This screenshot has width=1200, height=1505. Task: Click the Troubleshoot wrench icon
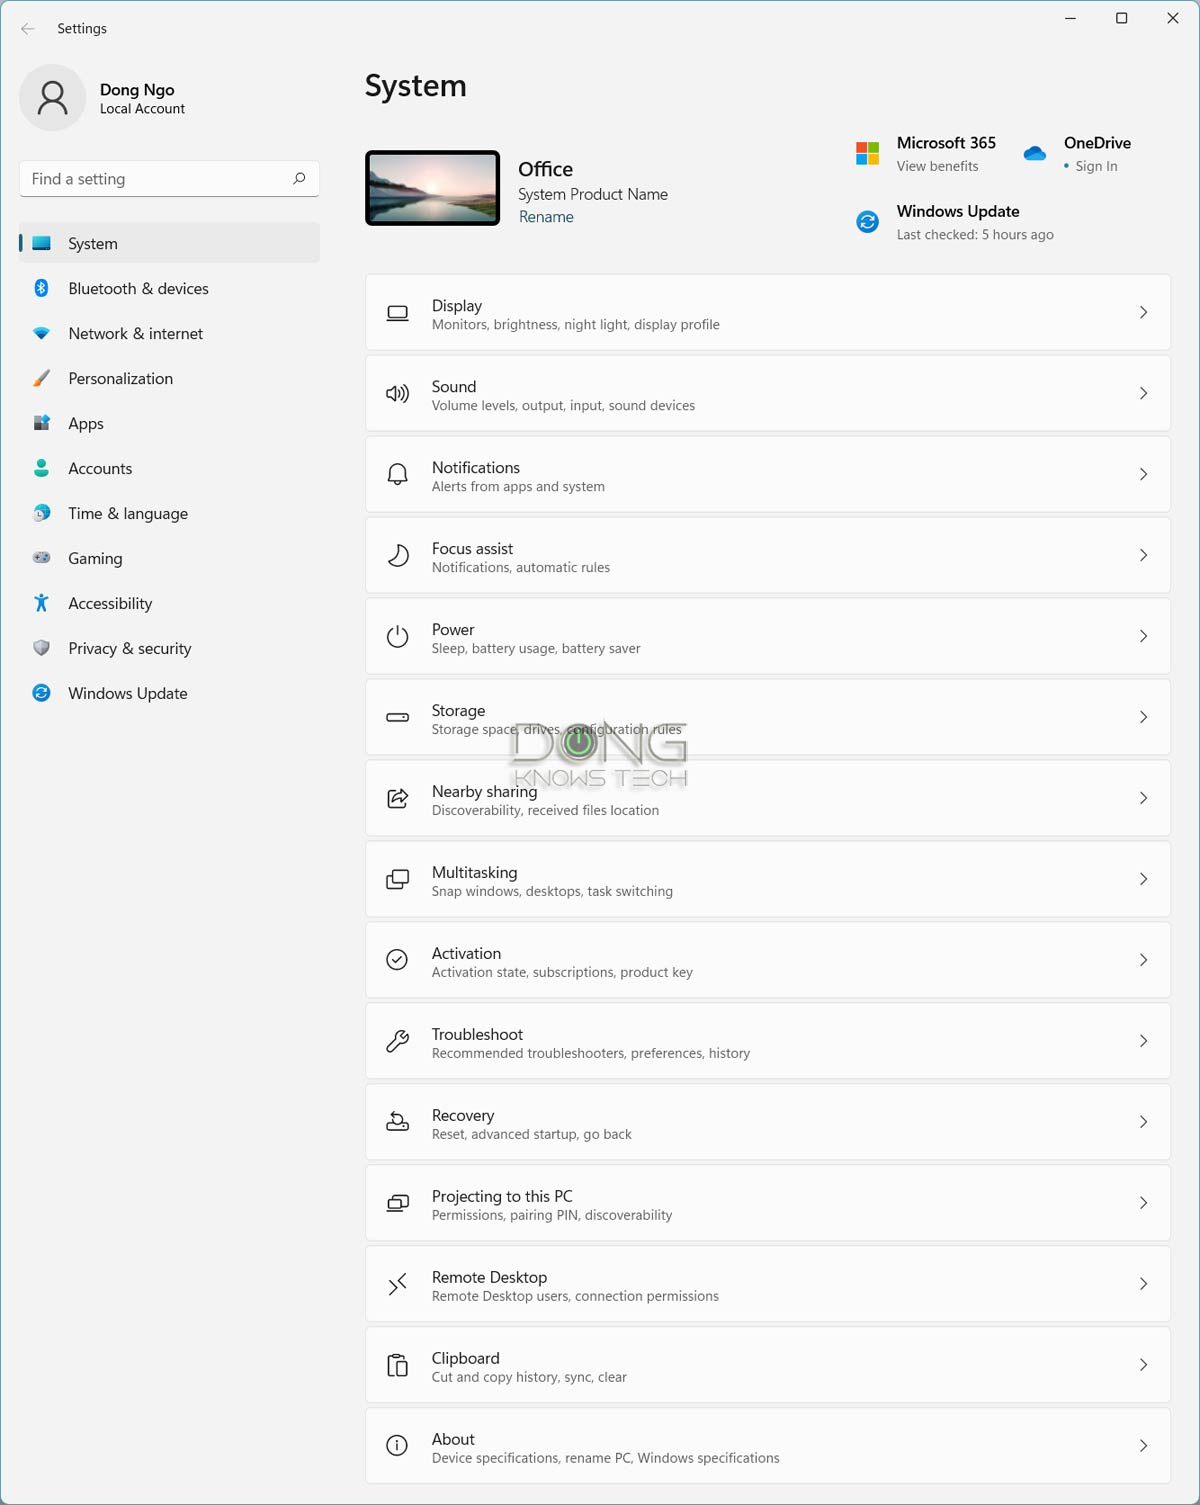(397, 1042)
